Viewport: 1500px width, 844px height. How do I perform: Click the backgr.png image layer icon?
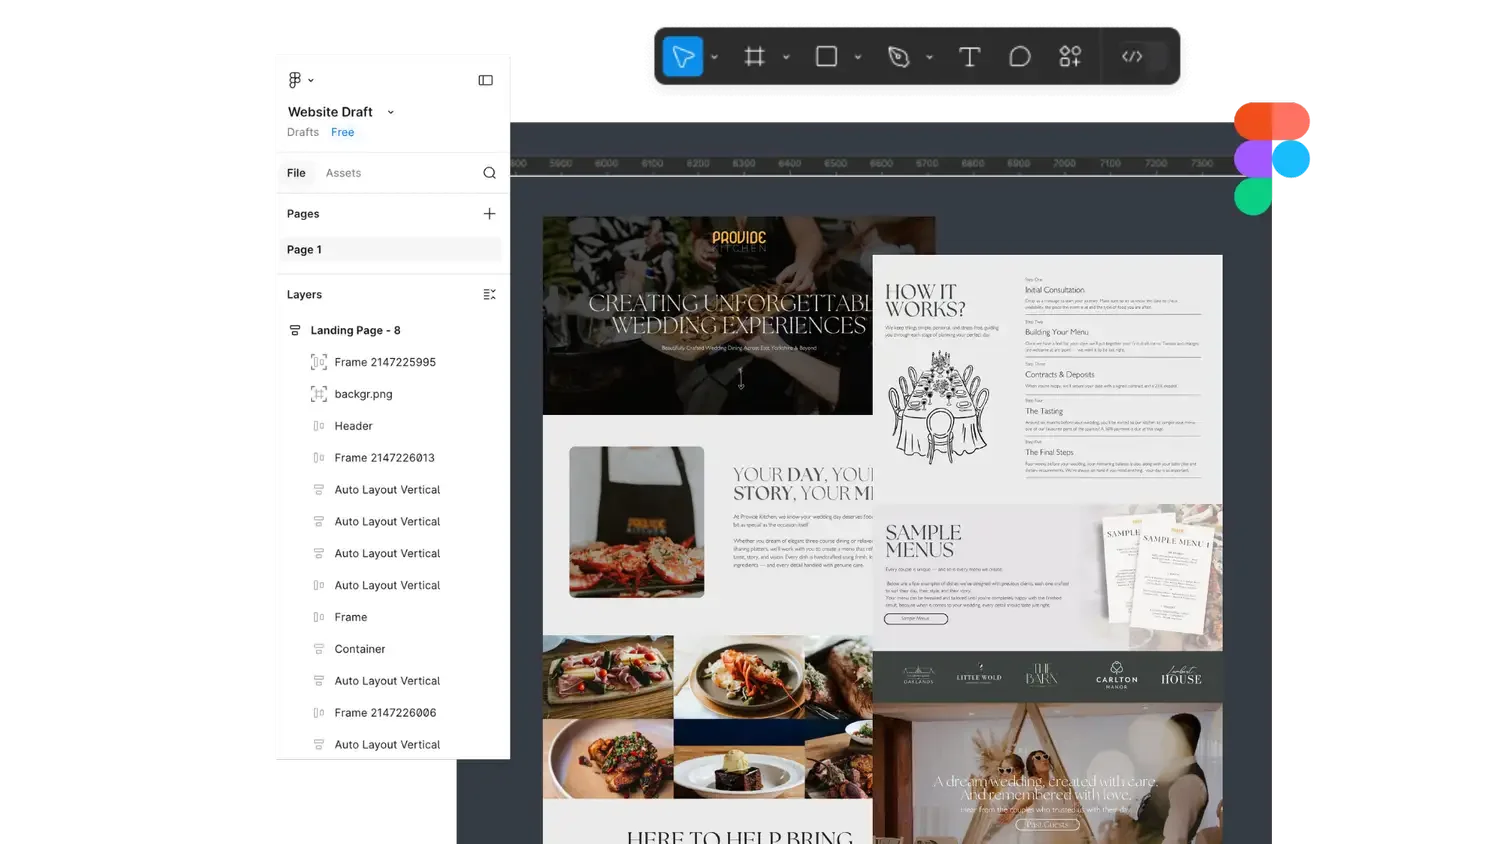pos(319,394)
